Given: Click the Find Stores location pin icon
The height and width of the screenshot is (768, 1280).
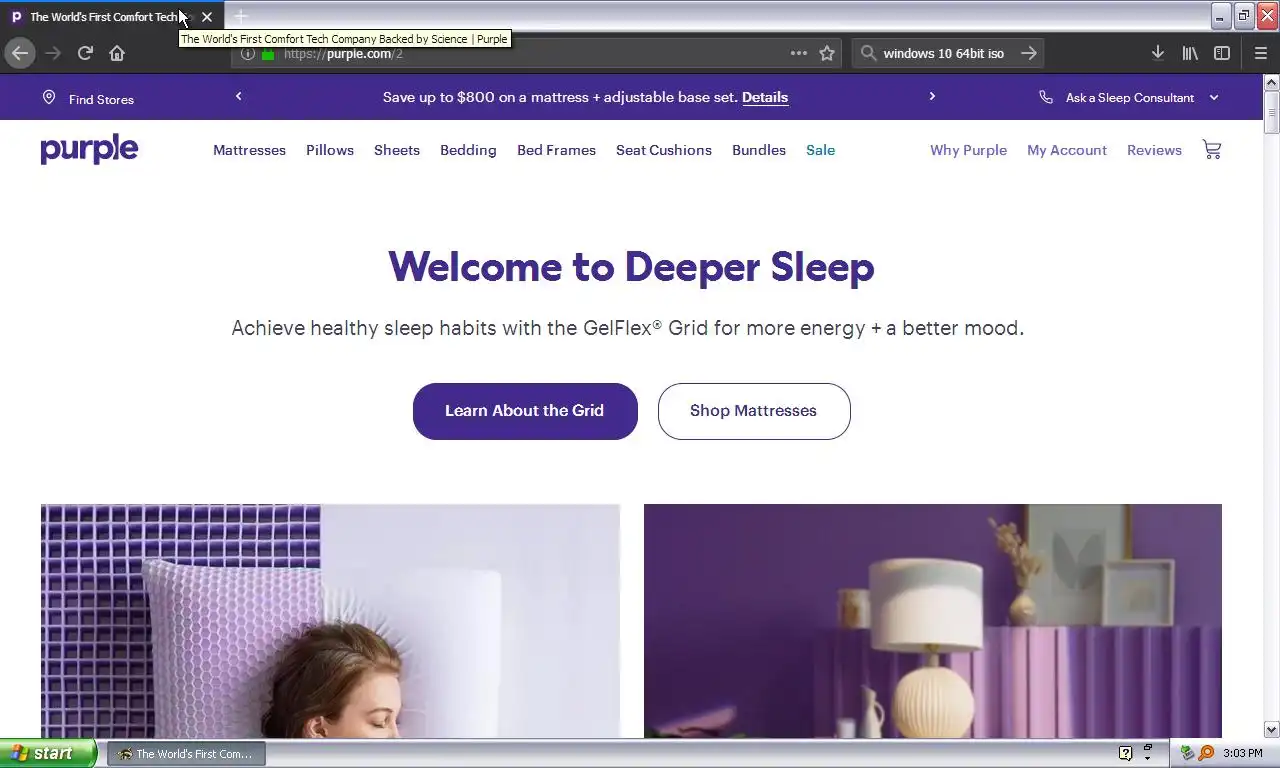Looking at the screenshot, I should coord(48,97).
